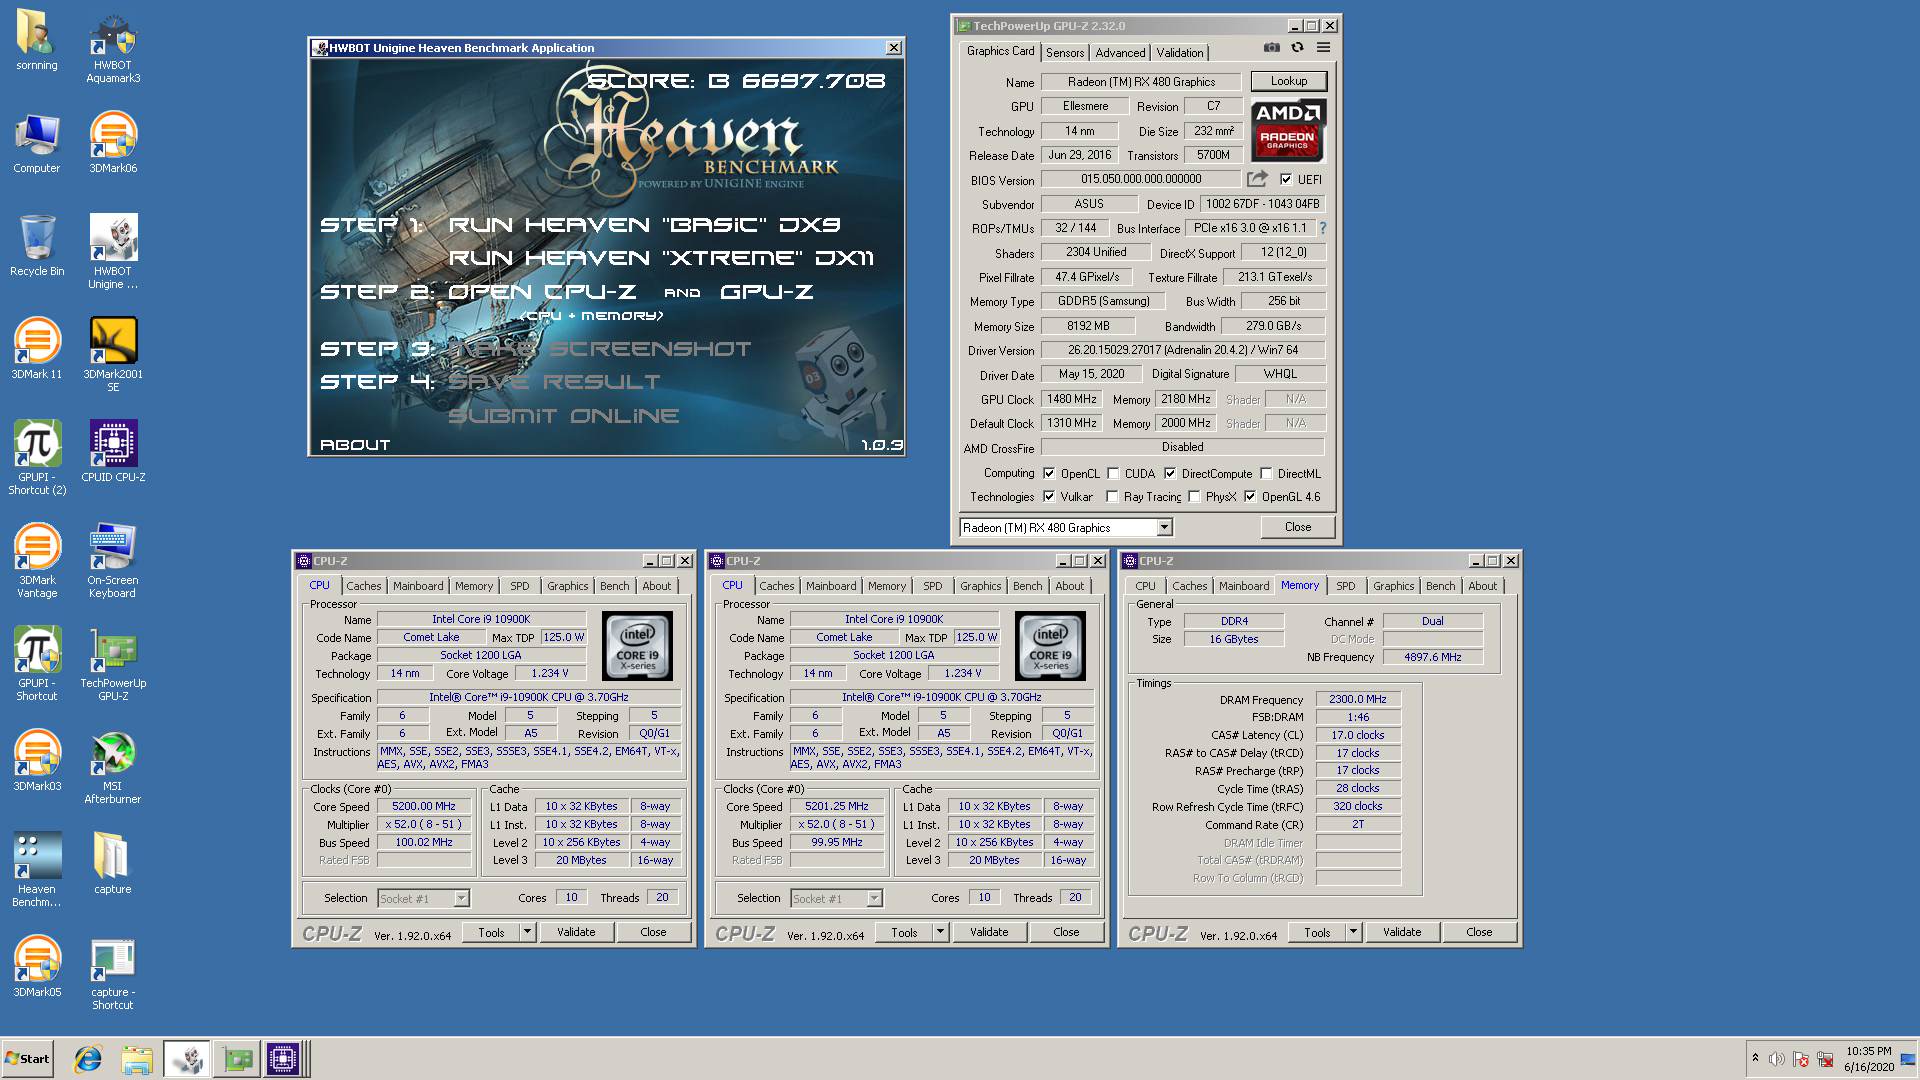This screenshot has width=1920, height=1080.
Task: Open Socket #1 selection dropdown in the left CPU-Z window
Action: pos(423,898)
